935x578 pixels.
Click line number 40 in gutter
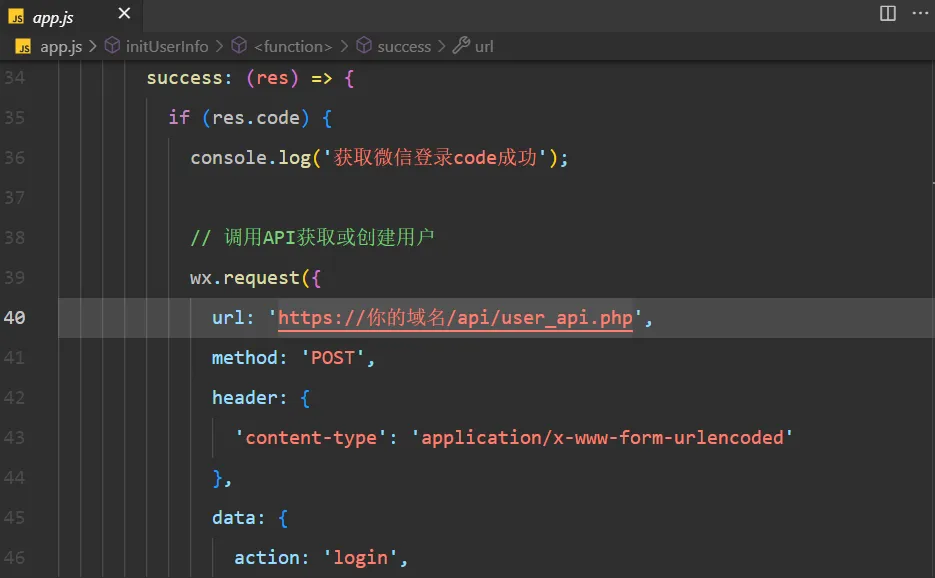click(15, 318)
